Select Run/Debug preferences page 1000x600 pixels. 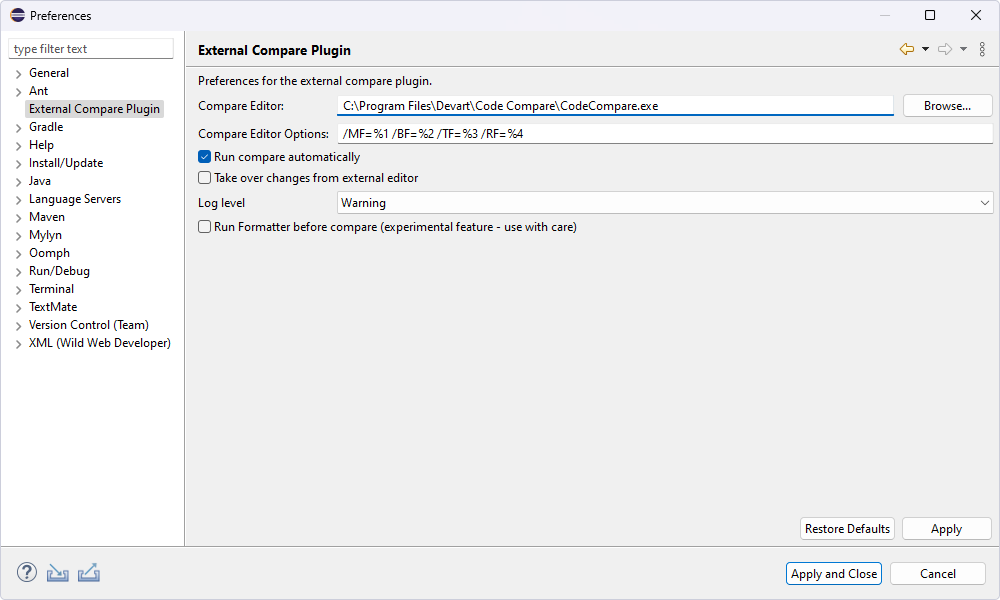59,271
